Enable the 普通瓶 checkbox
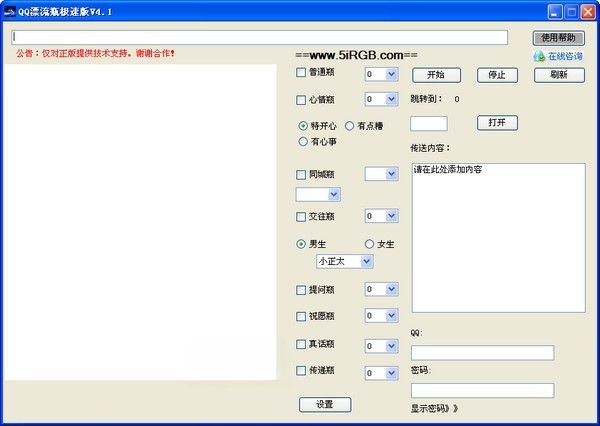Viewport: 600px width, 426px height. [301, 72]
